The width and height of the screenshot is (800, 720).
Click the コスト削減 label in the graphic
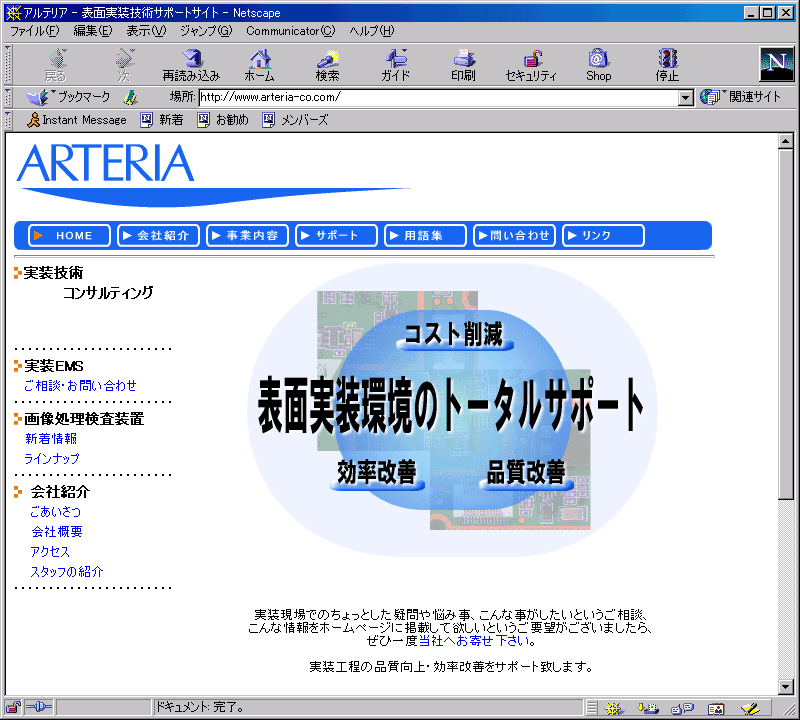454,335
